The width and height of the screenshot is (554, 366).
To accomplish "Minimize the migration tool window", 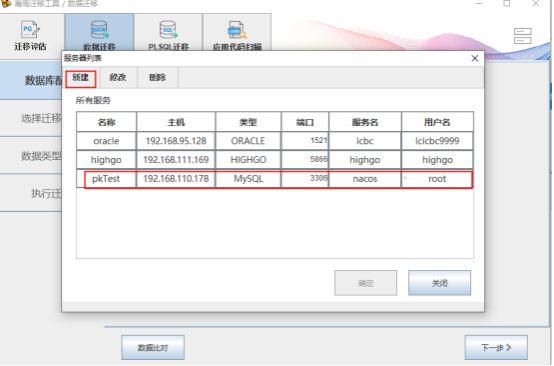I will (x=479, y=4).
